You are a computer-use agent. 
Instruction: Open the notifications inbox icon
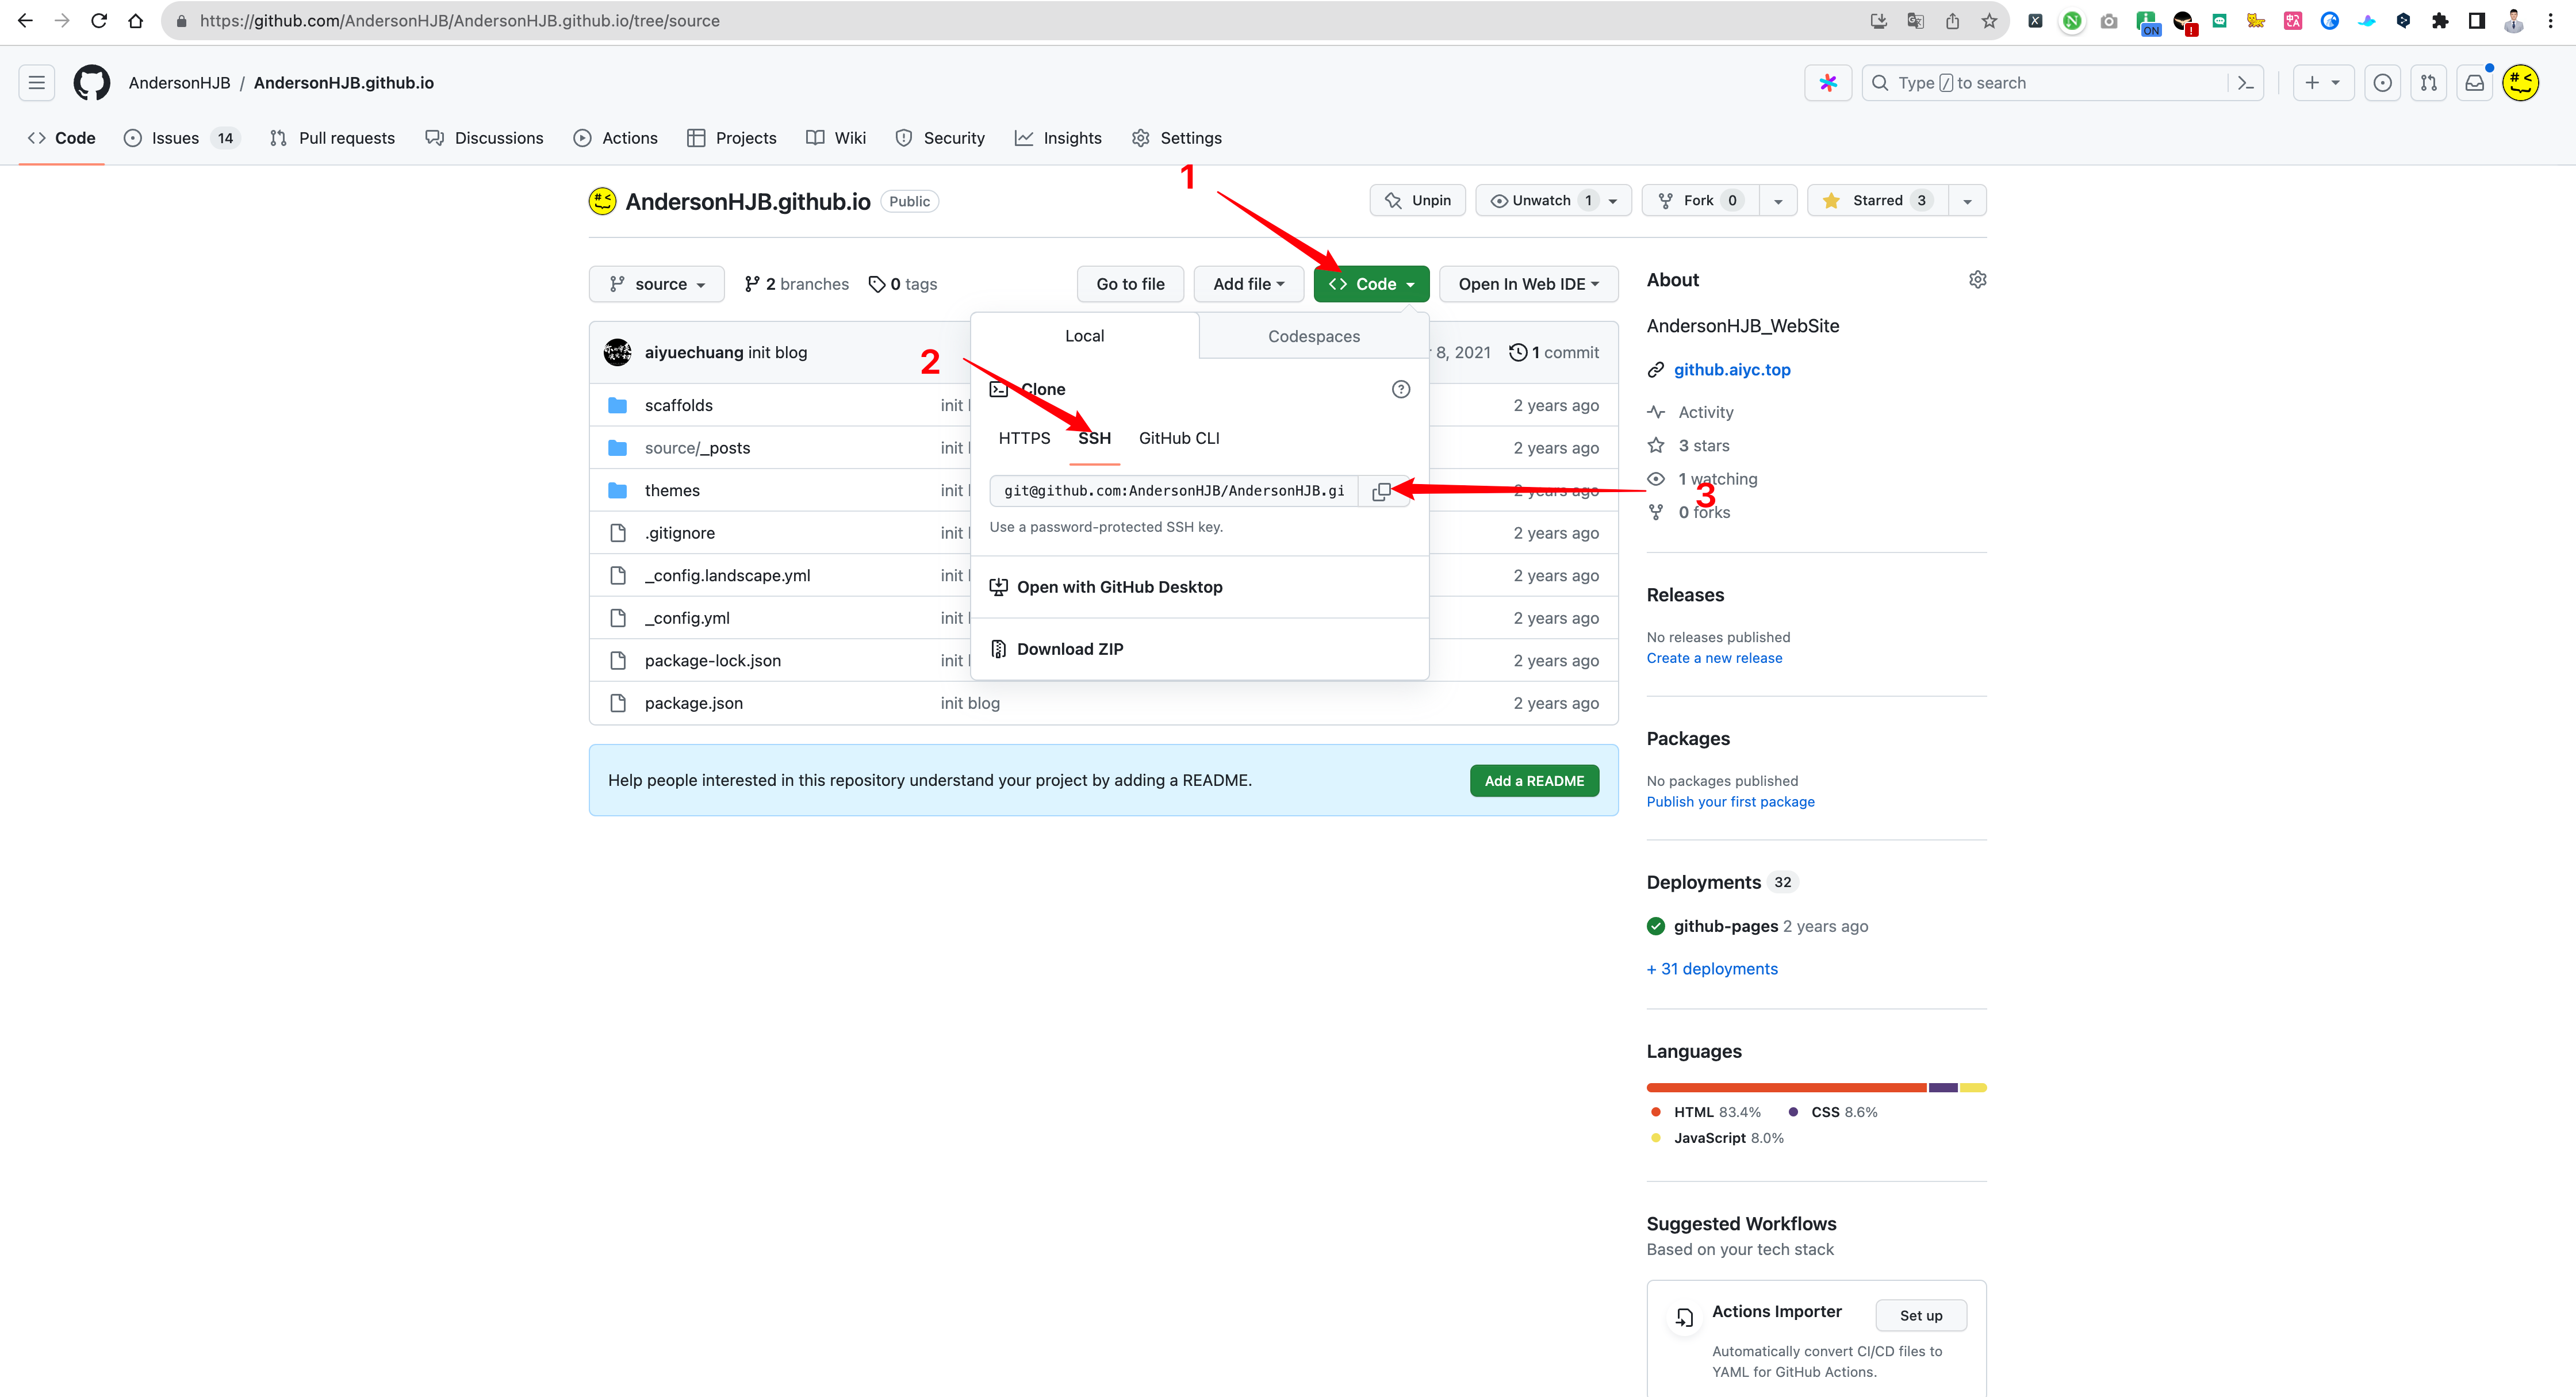2475,83
